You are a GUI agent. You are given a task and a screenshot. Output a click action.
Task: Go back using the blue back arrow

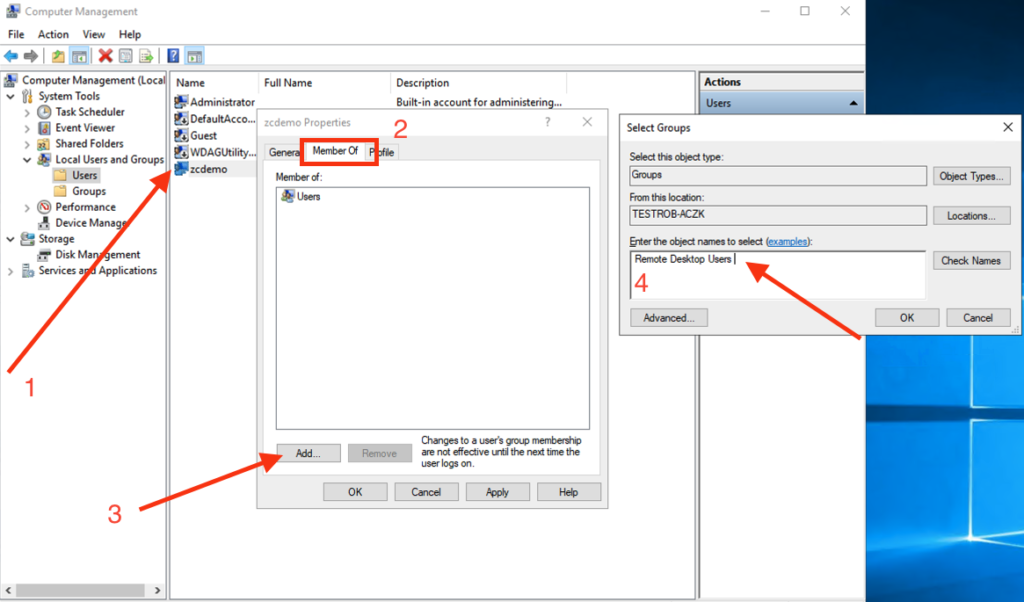[11, 56]
